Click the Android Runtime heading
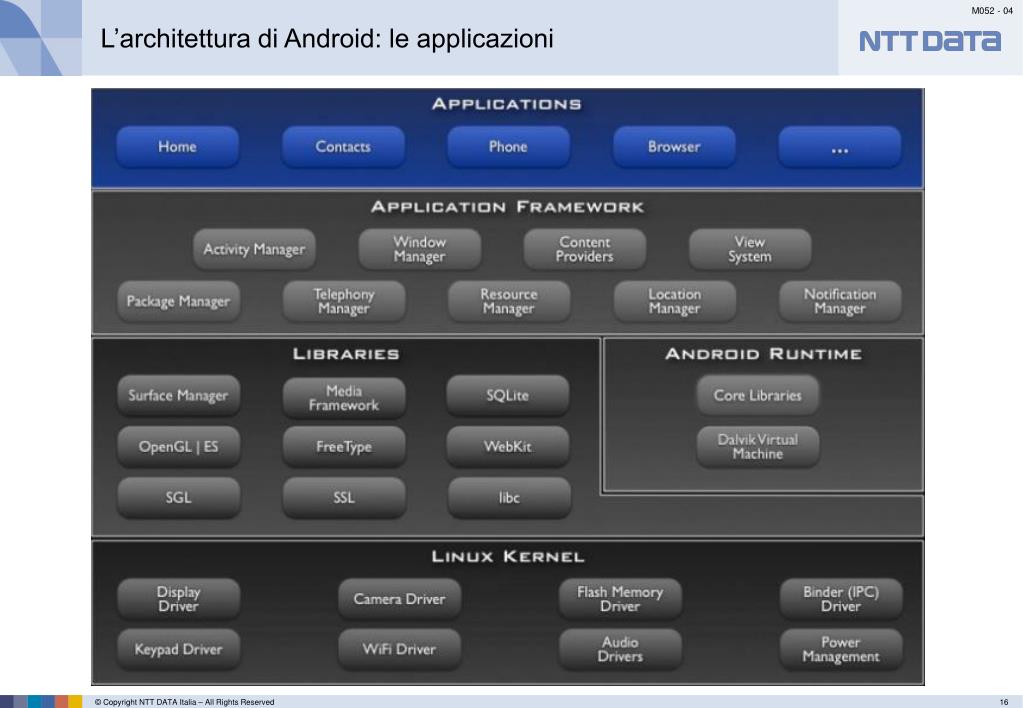Image resolution: width=1023 pixels, height=708 pixels. [x=763, y=354]
